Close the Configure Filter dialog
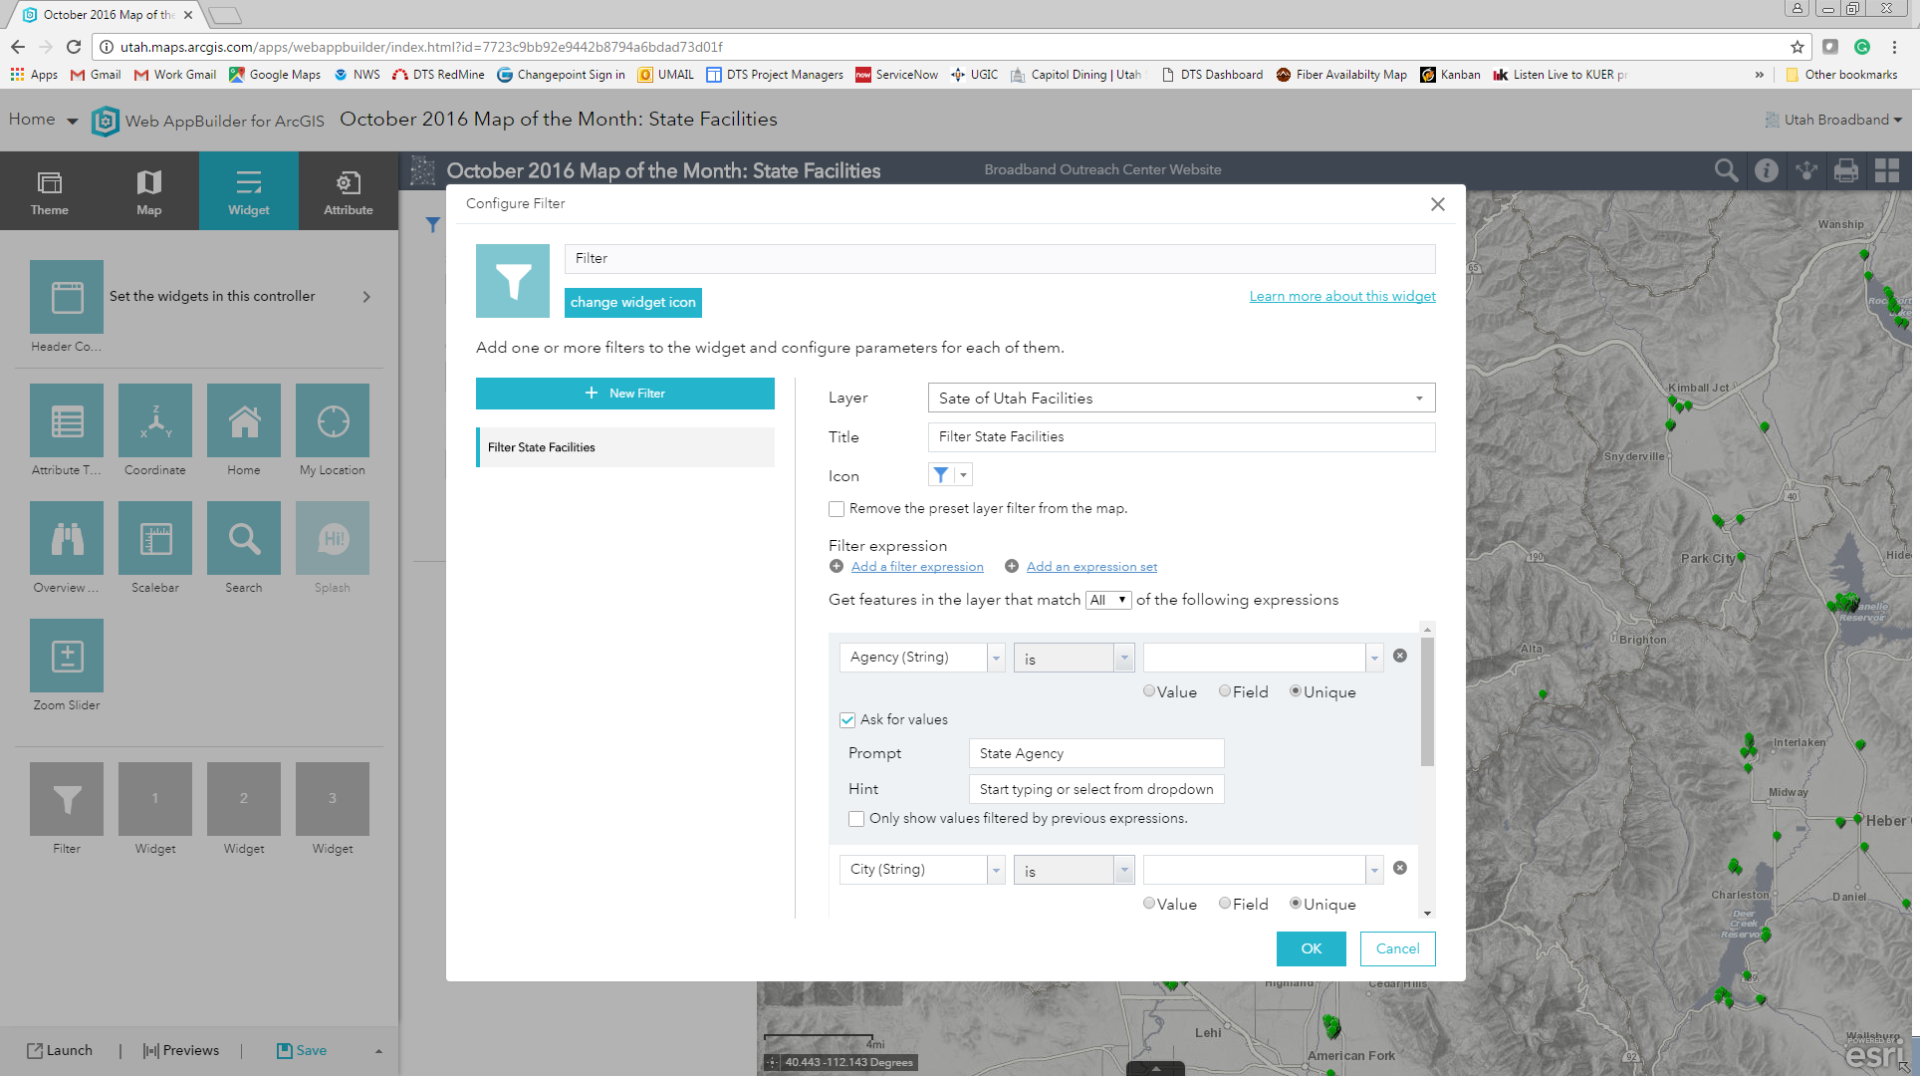Screen dimensions: 1920x1076 pos(1438,204)
